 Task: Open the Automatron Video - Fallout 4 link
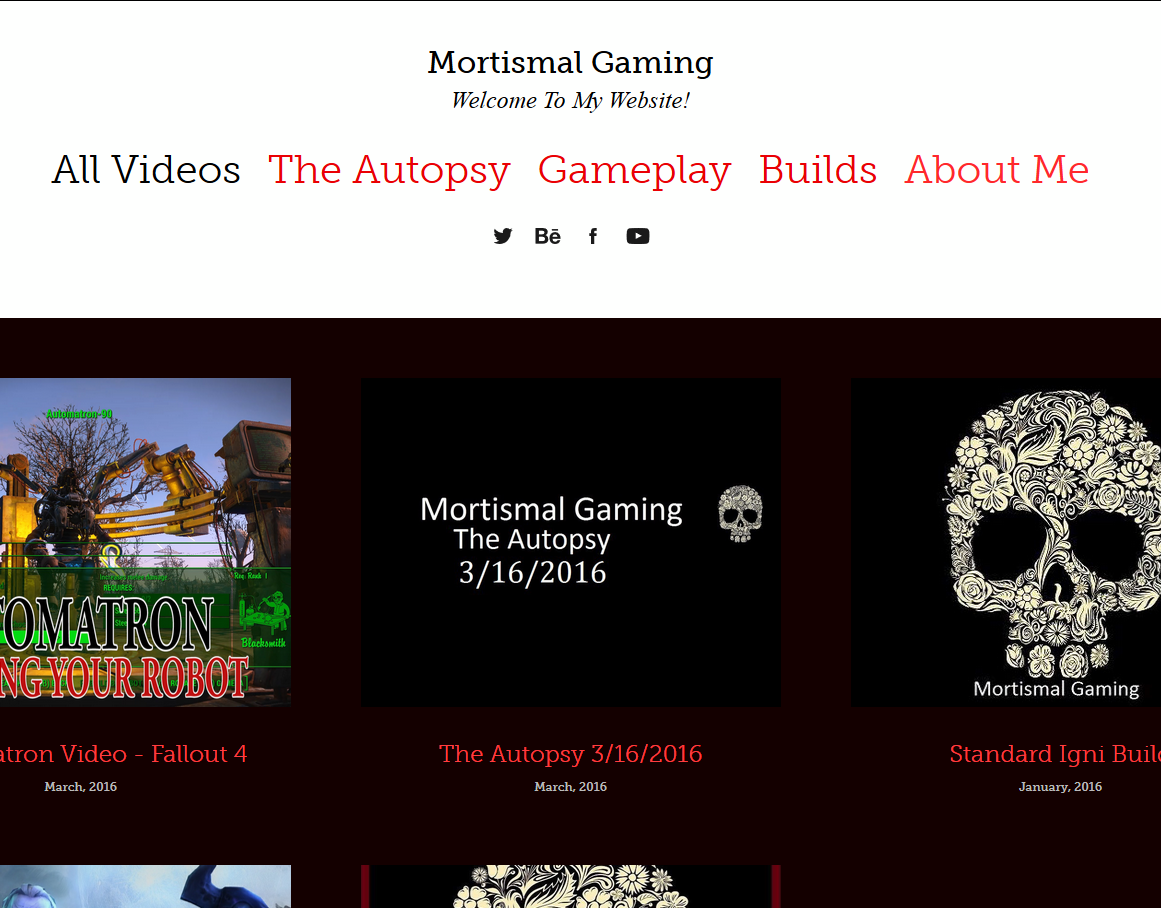coord(124,753)
